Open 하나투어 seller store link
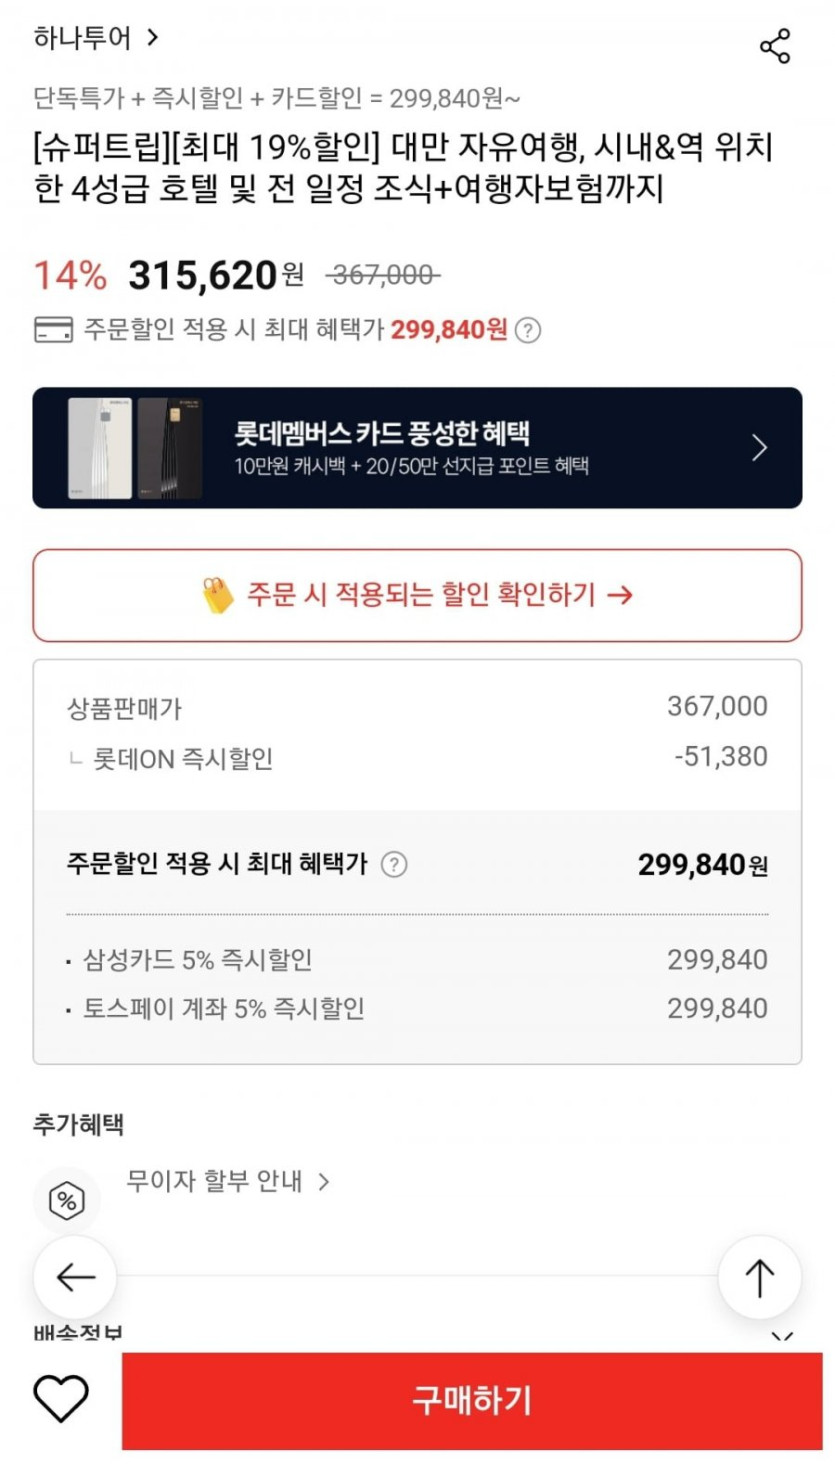Viewport: 835px width, 1464px height. [96, 39]
